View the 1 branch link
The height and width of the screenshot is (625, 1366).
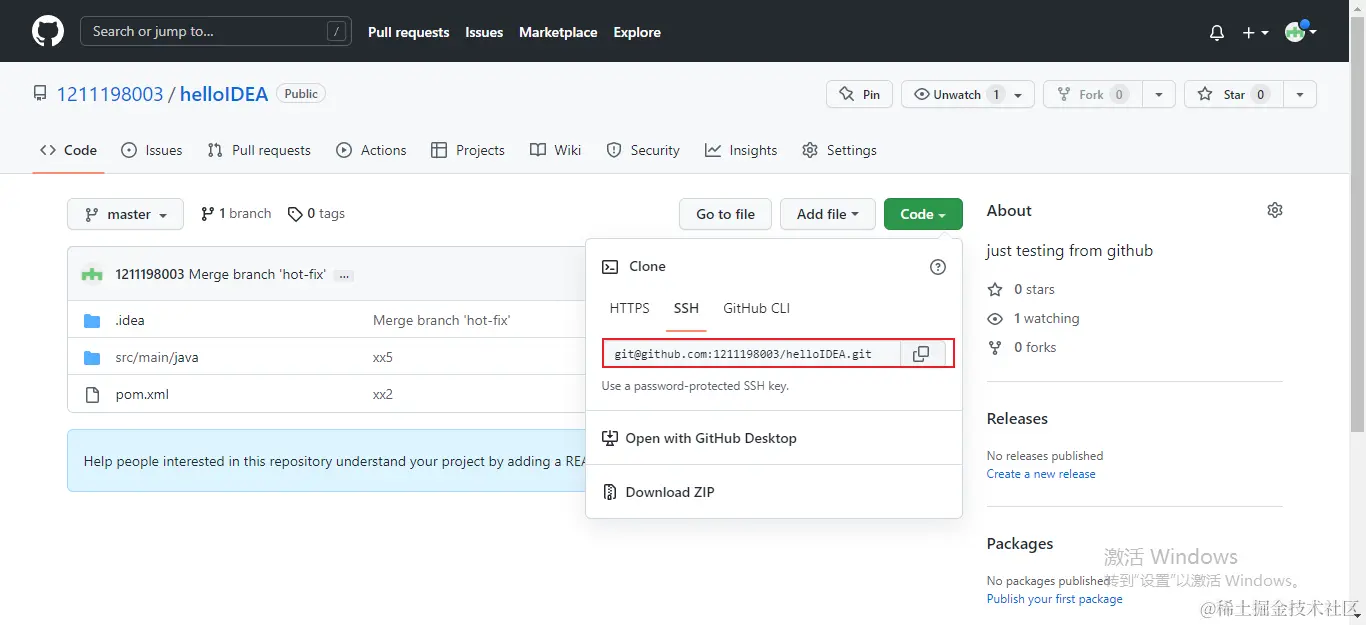tap(236, 213)
